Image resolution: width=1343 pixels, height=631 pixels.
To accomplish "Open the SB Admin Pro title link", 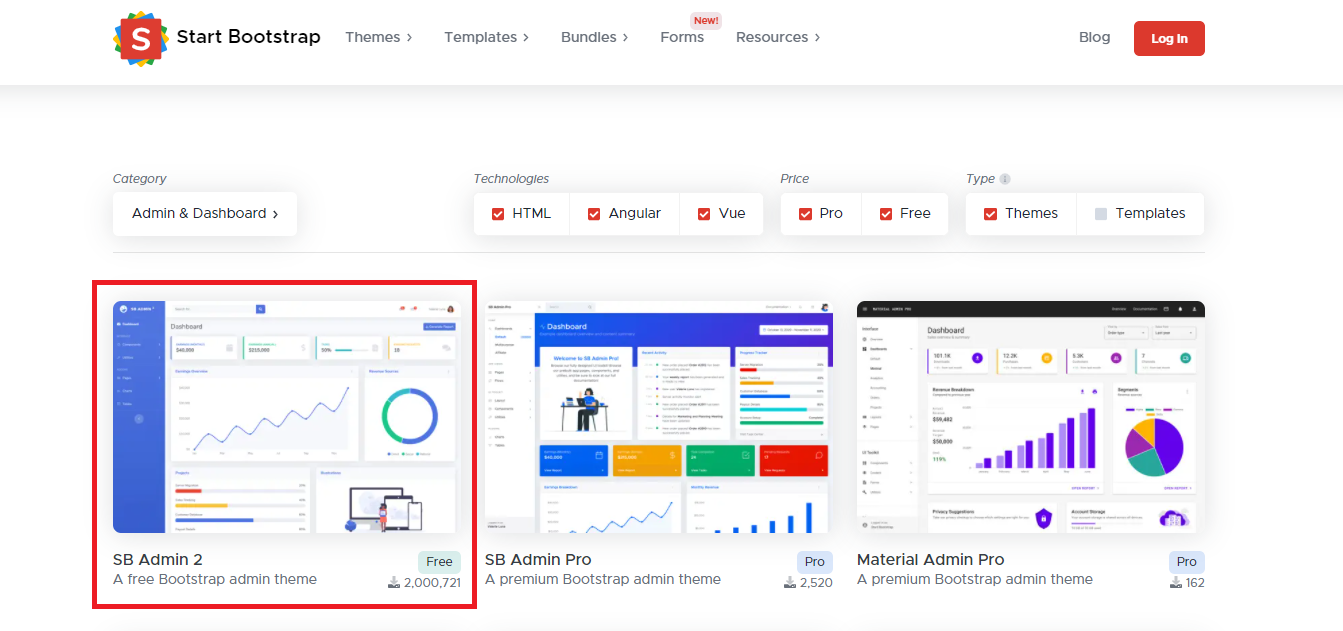I will (538, 560).
